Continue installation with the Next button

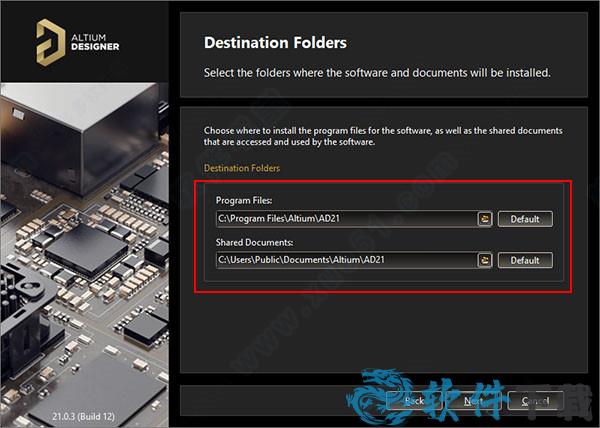(x=474, y=401)
